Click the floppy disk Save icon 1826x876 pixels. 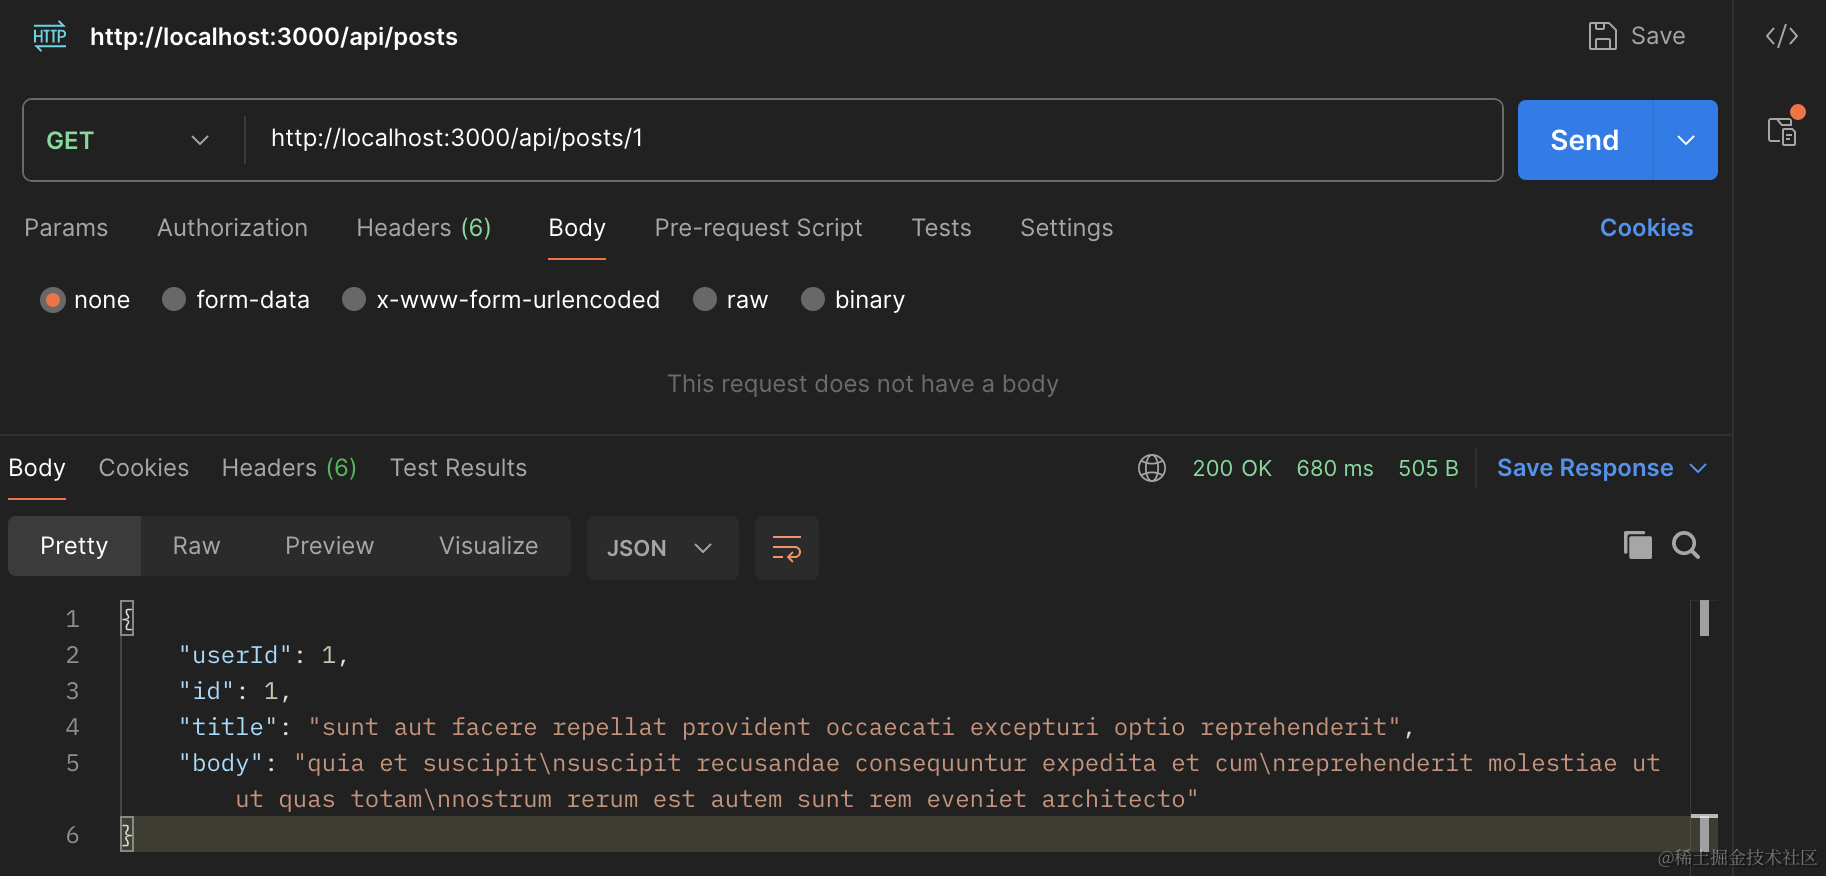(x=1603, y=37)
